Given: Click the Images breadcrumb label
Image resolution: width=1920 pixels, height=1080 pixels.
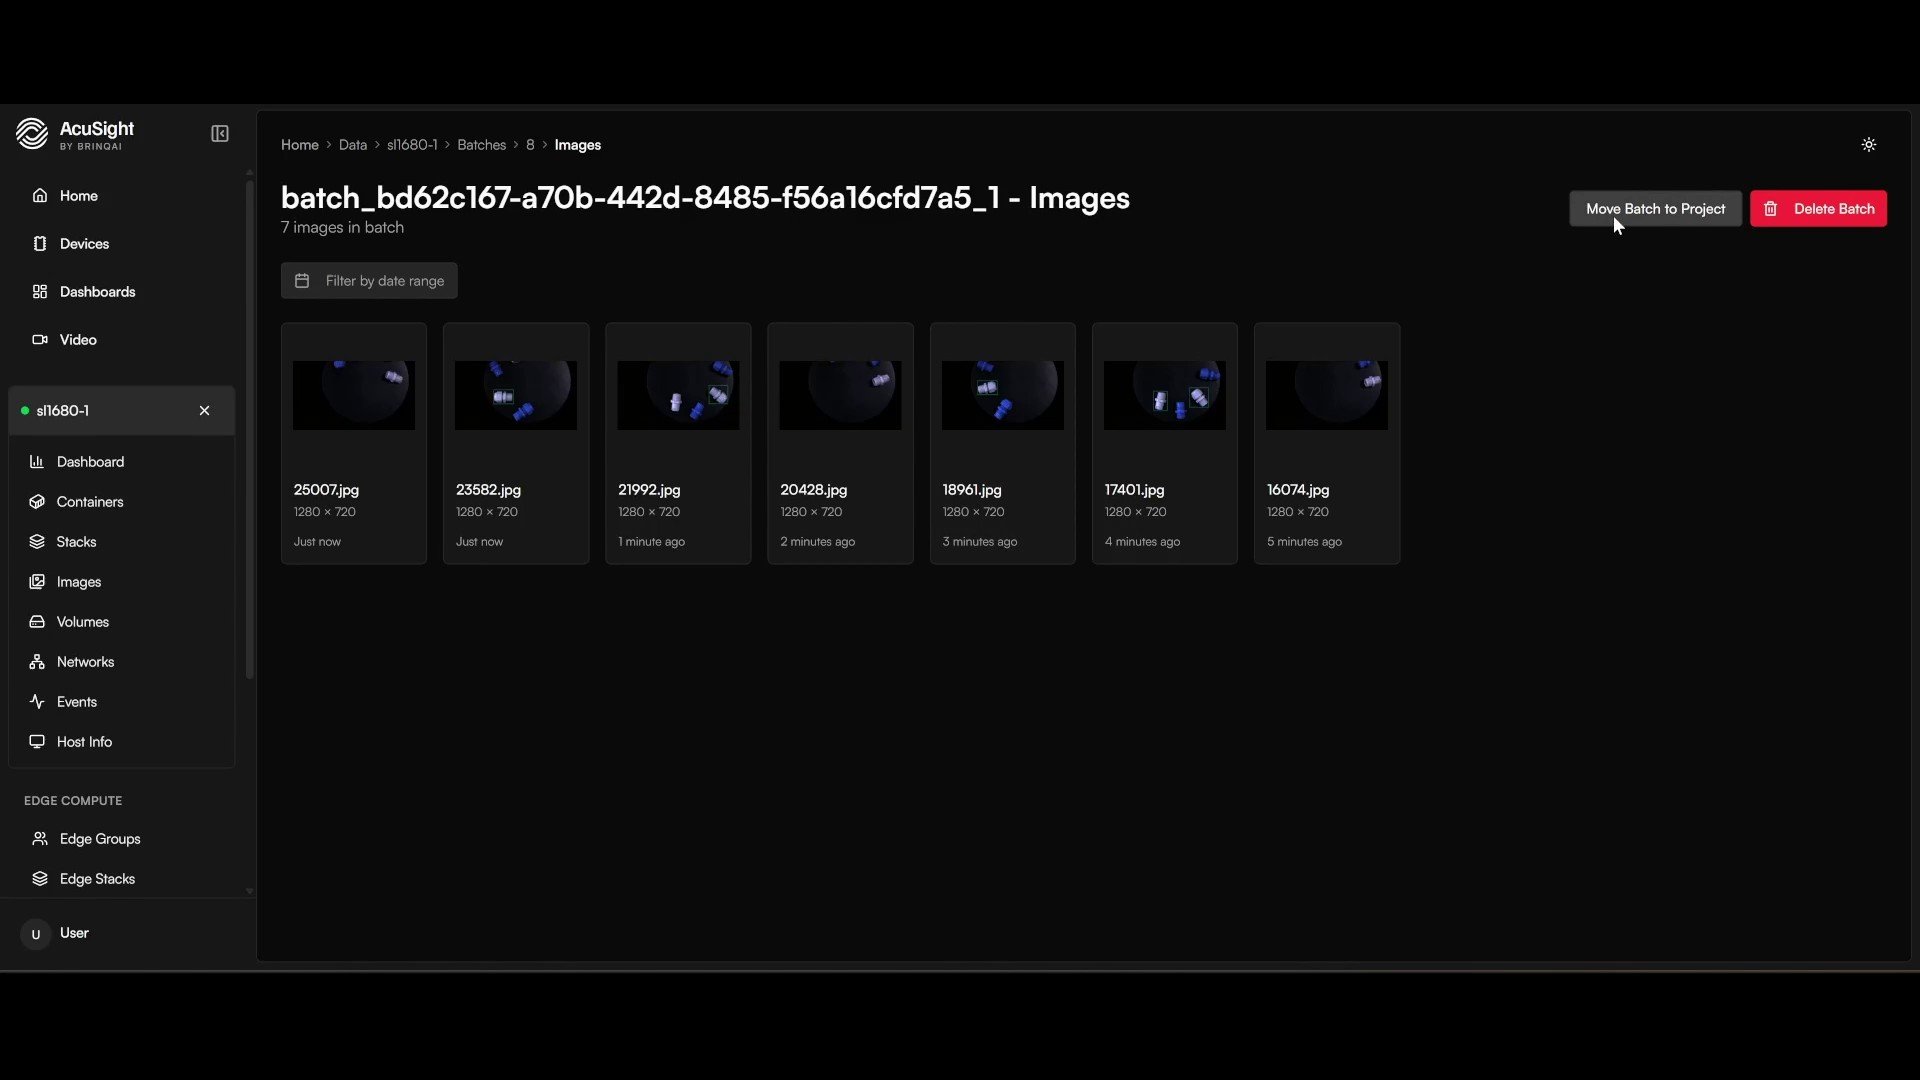Looking at the screenshot, I should [578, 145].
